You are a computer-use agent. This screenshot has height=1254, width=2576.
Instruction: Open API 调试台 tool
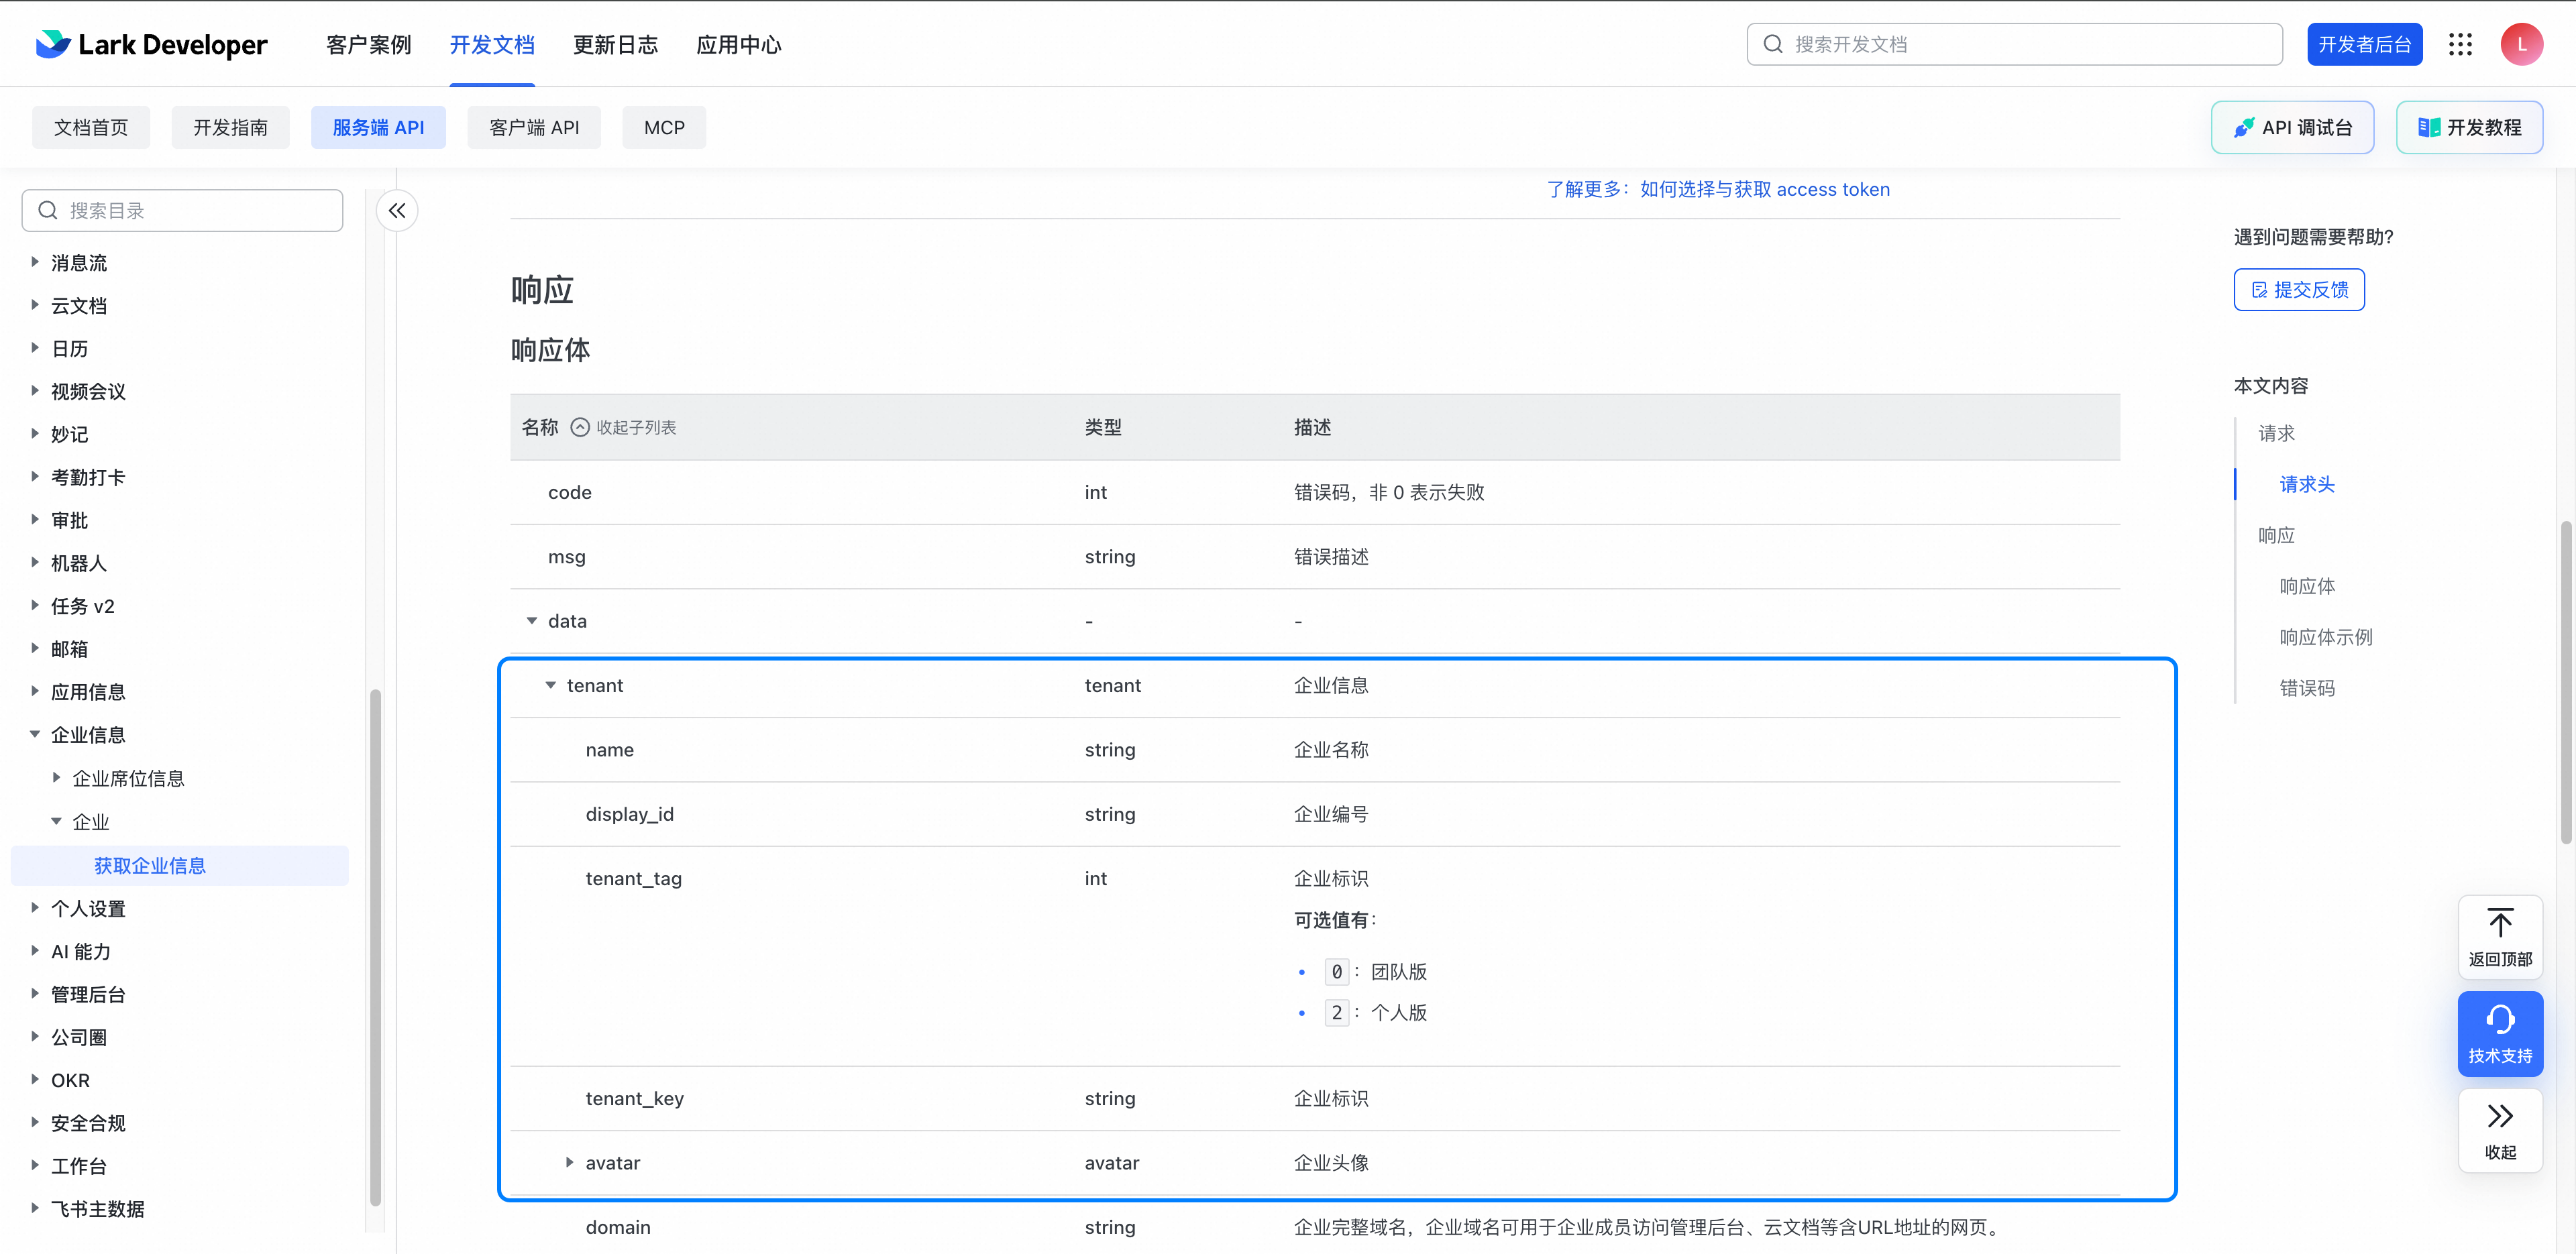[2292, 128]
